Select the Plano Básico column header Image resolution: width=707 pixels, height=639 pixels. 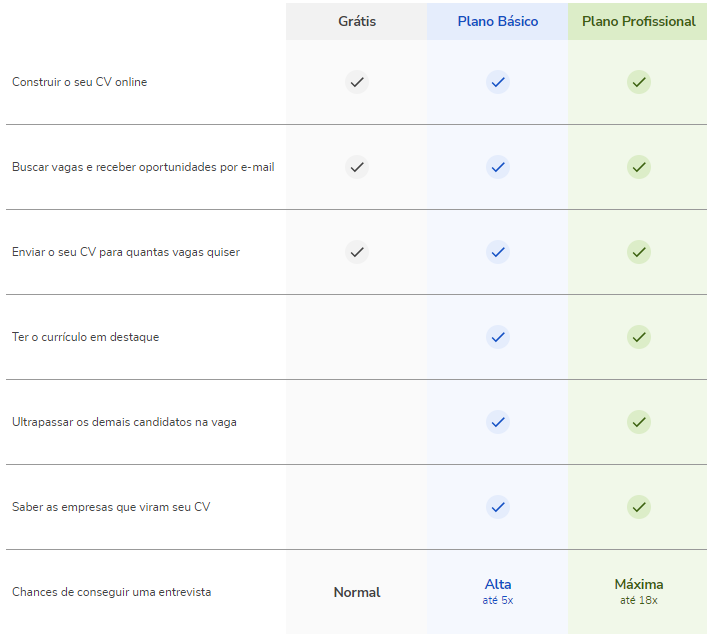pos(498,21)
